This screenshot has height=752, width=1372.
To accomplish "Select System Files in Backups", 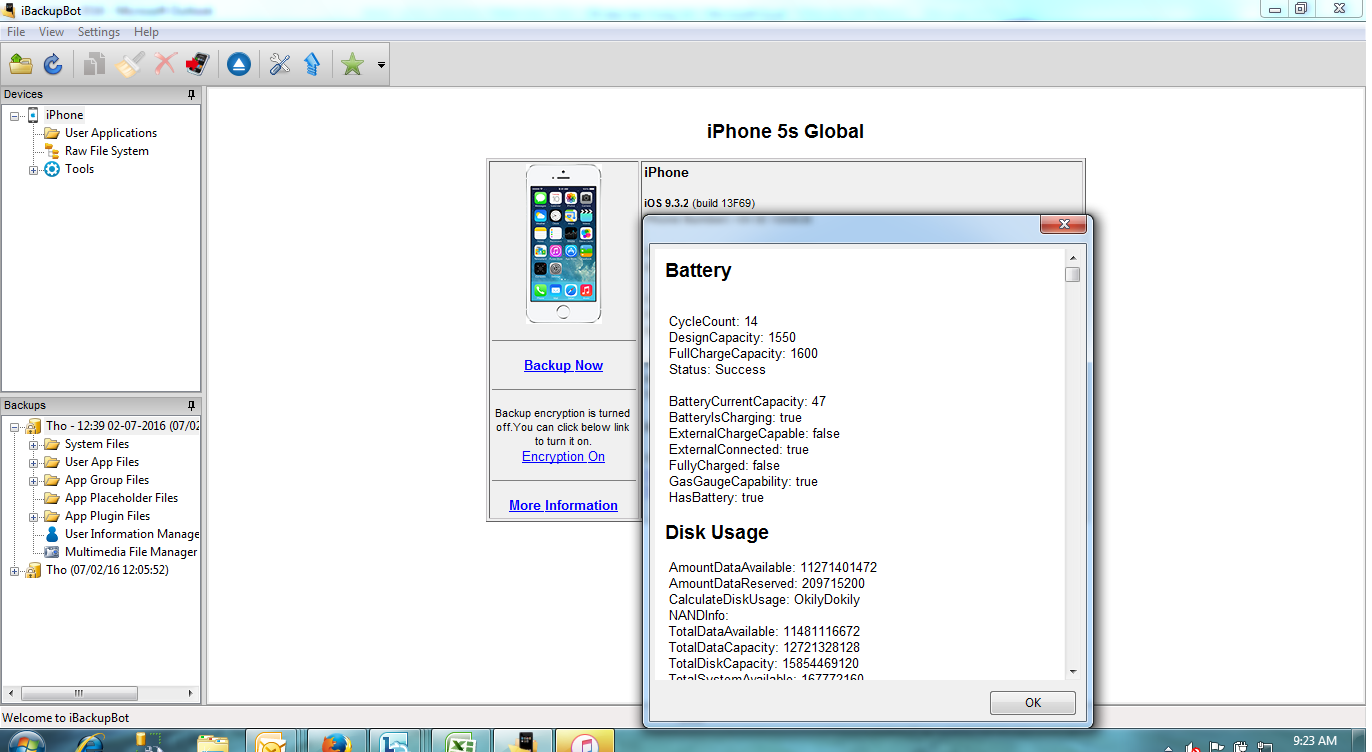I will point(97,444).
